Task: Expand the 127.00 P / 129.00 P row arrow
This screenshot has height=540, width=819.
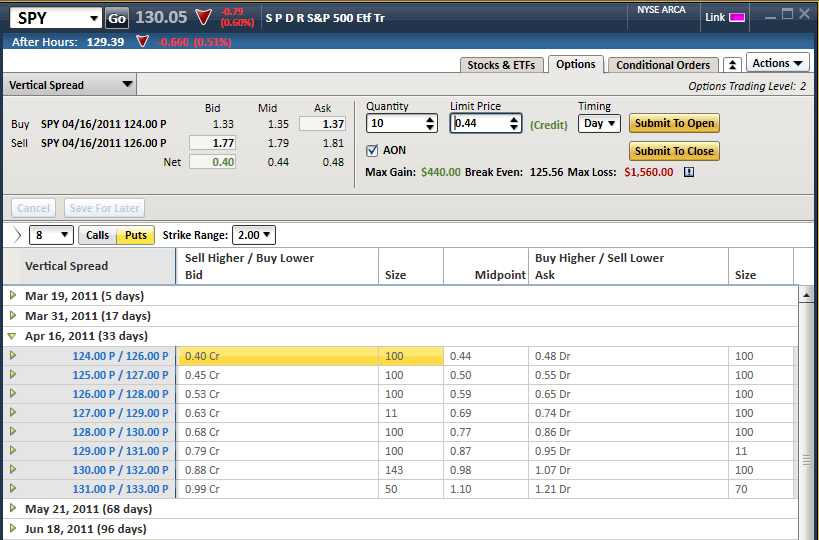Action: tap(13, 412)
